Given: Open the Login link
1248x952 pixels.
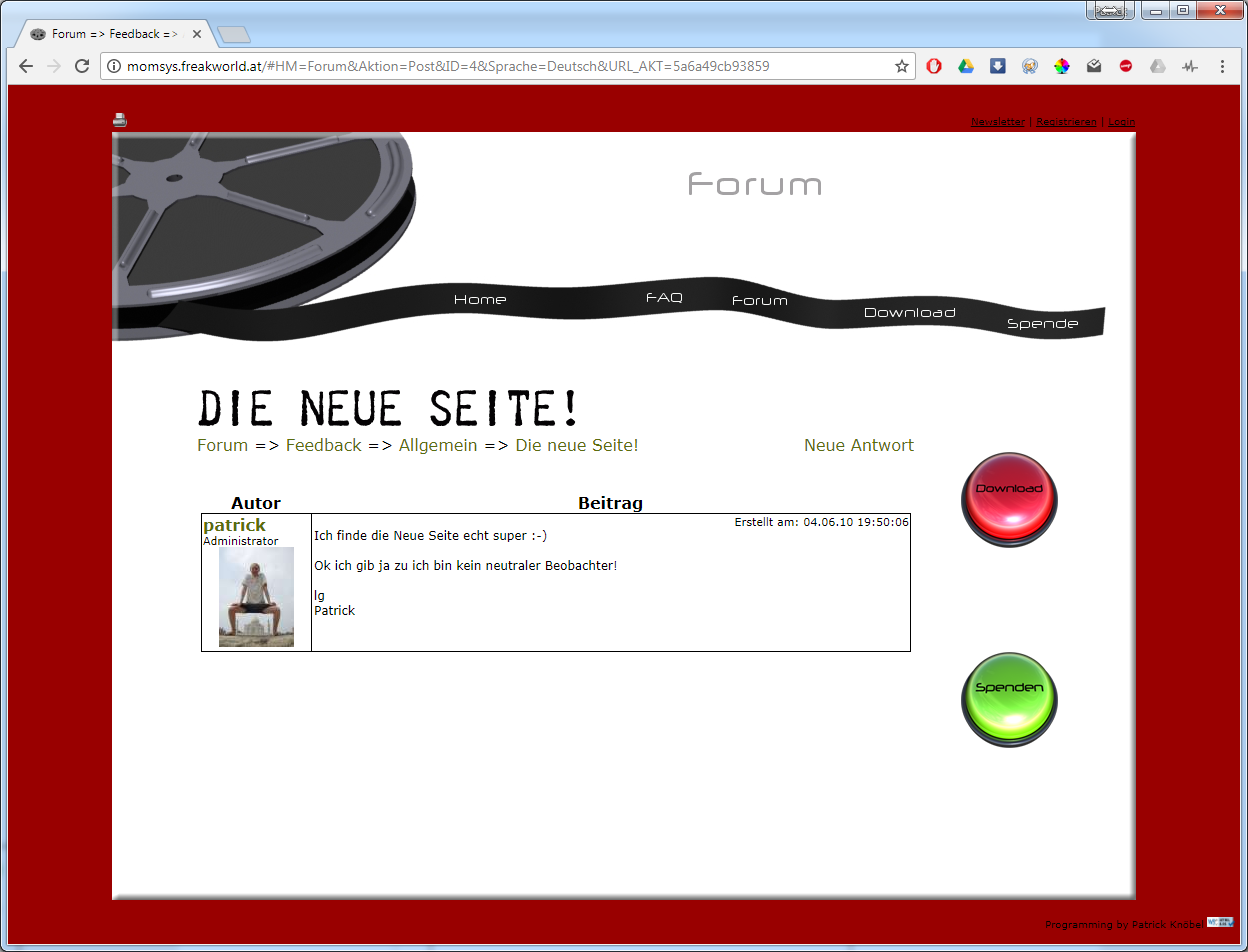Looking at the screenshot, I should coord(1121,122).
